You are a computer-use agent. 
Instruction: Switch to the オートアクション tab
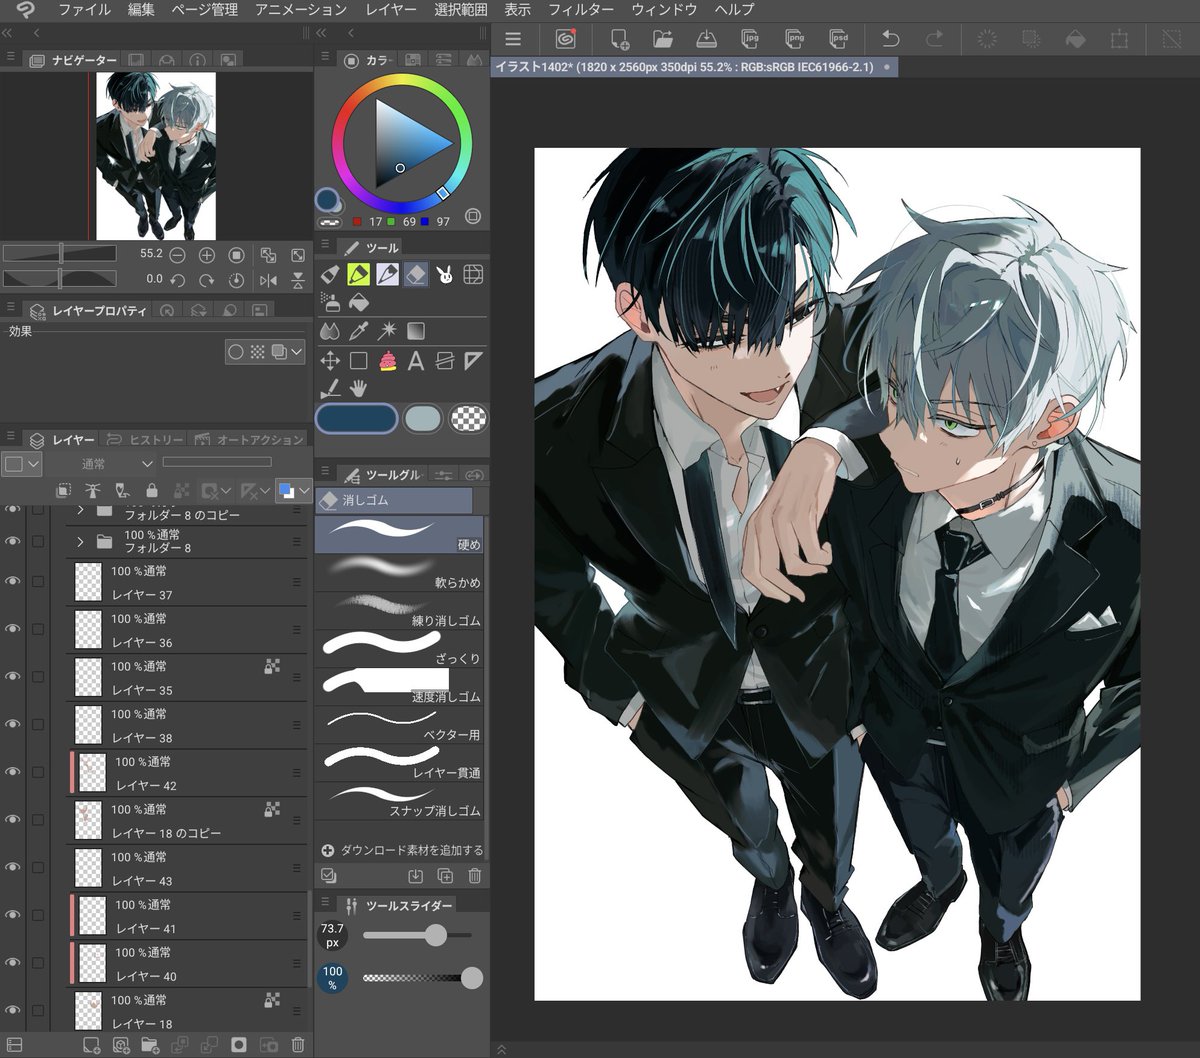pyautogui.click(x=249, y=440)
